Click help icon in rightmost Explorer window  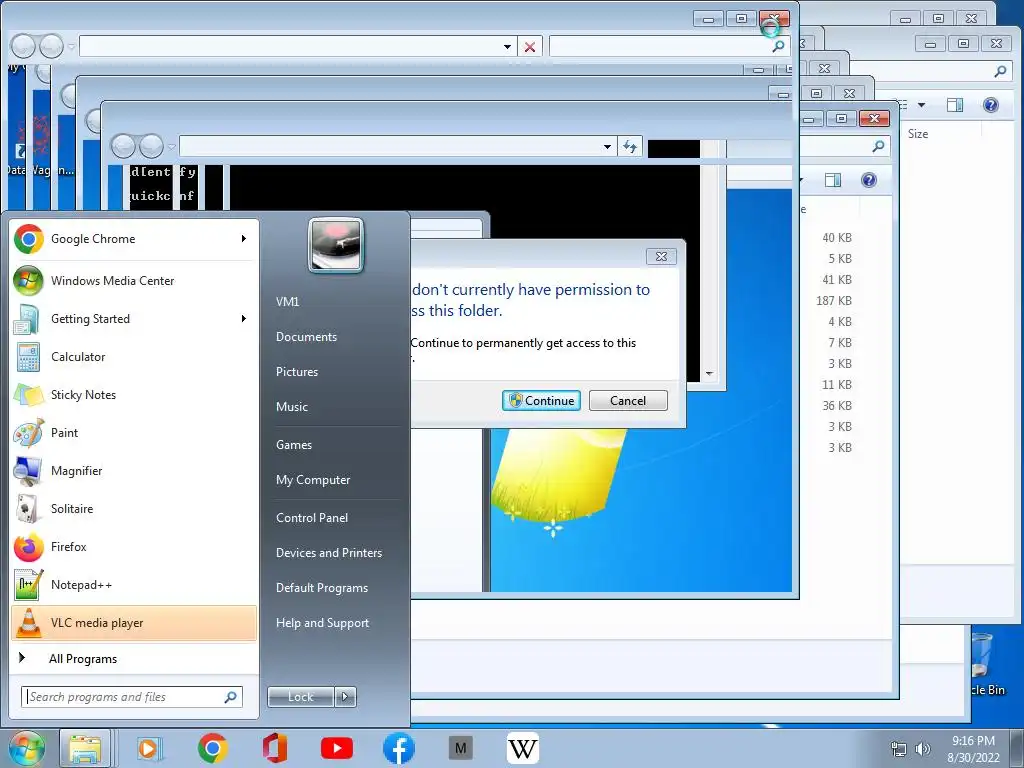point(990,105)
